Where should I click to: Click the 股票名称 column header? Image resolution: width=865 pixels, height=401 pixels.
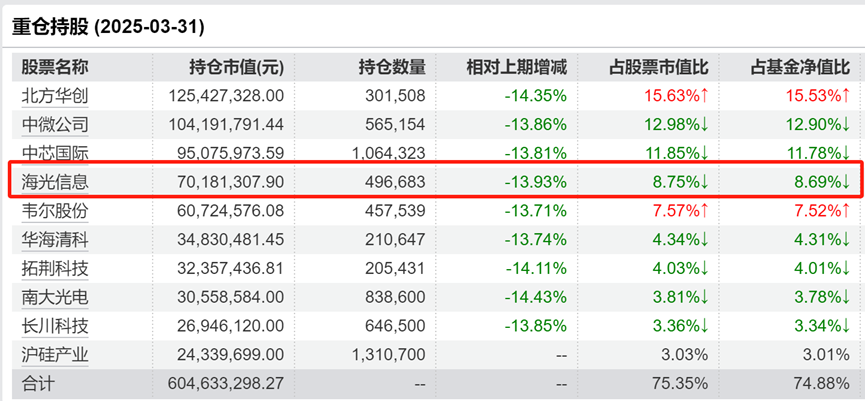(x=55, y=67)
